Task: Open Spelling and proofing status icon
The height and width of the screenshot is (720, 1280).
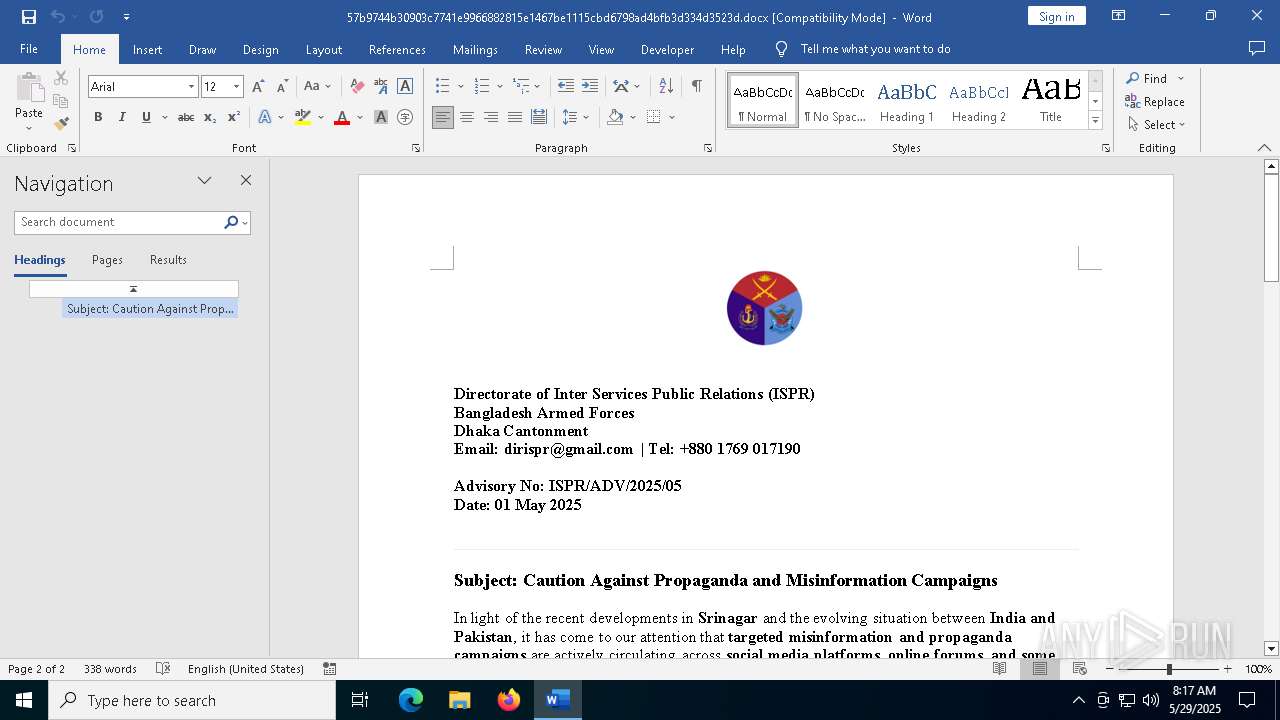Action: [x=163, y=669]
